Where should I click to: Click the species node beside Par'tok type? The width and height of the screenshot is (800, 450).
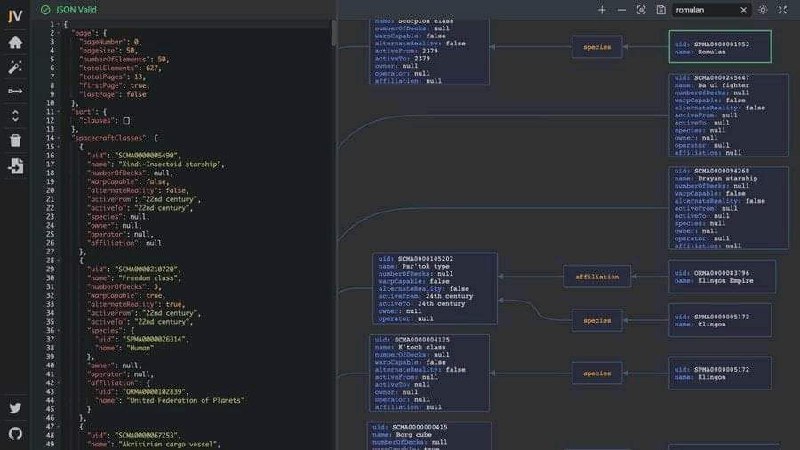pyautogui.click(x=597, y=320)
